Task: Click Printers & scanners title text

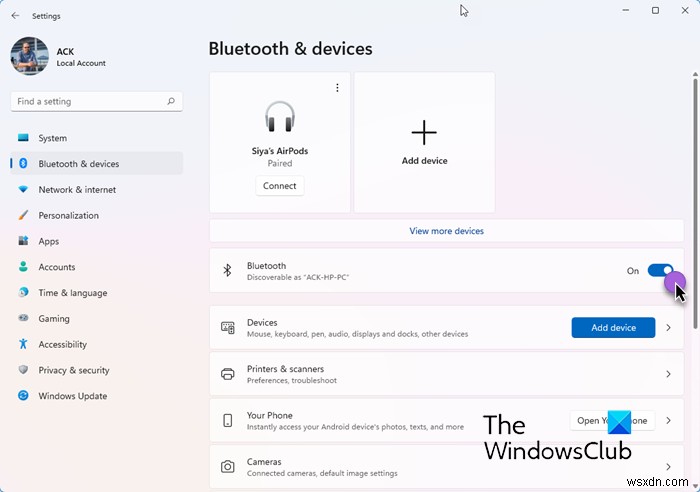Action: pyautogui.click(x=285, y=369)
